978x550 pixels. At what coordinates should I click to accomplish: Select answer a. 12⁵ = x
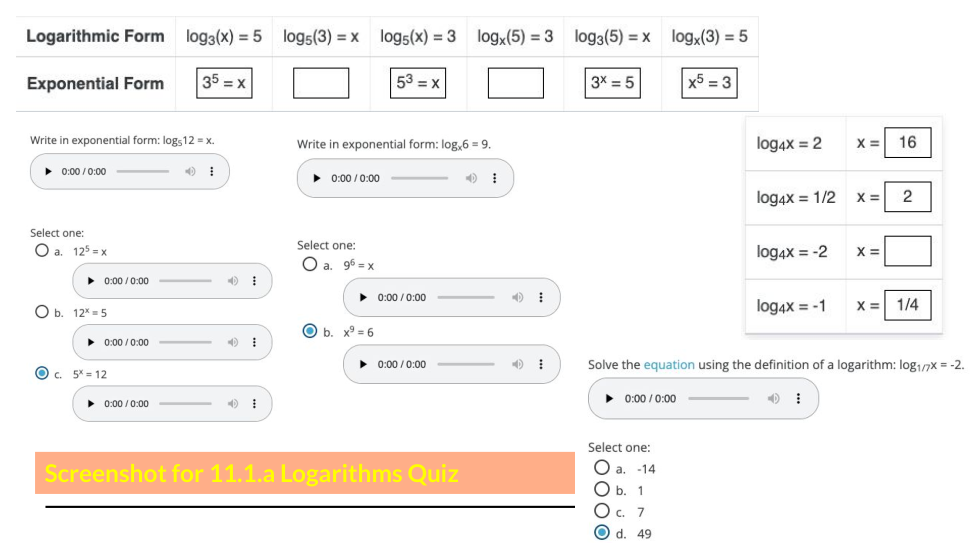[x=41, y=251]
